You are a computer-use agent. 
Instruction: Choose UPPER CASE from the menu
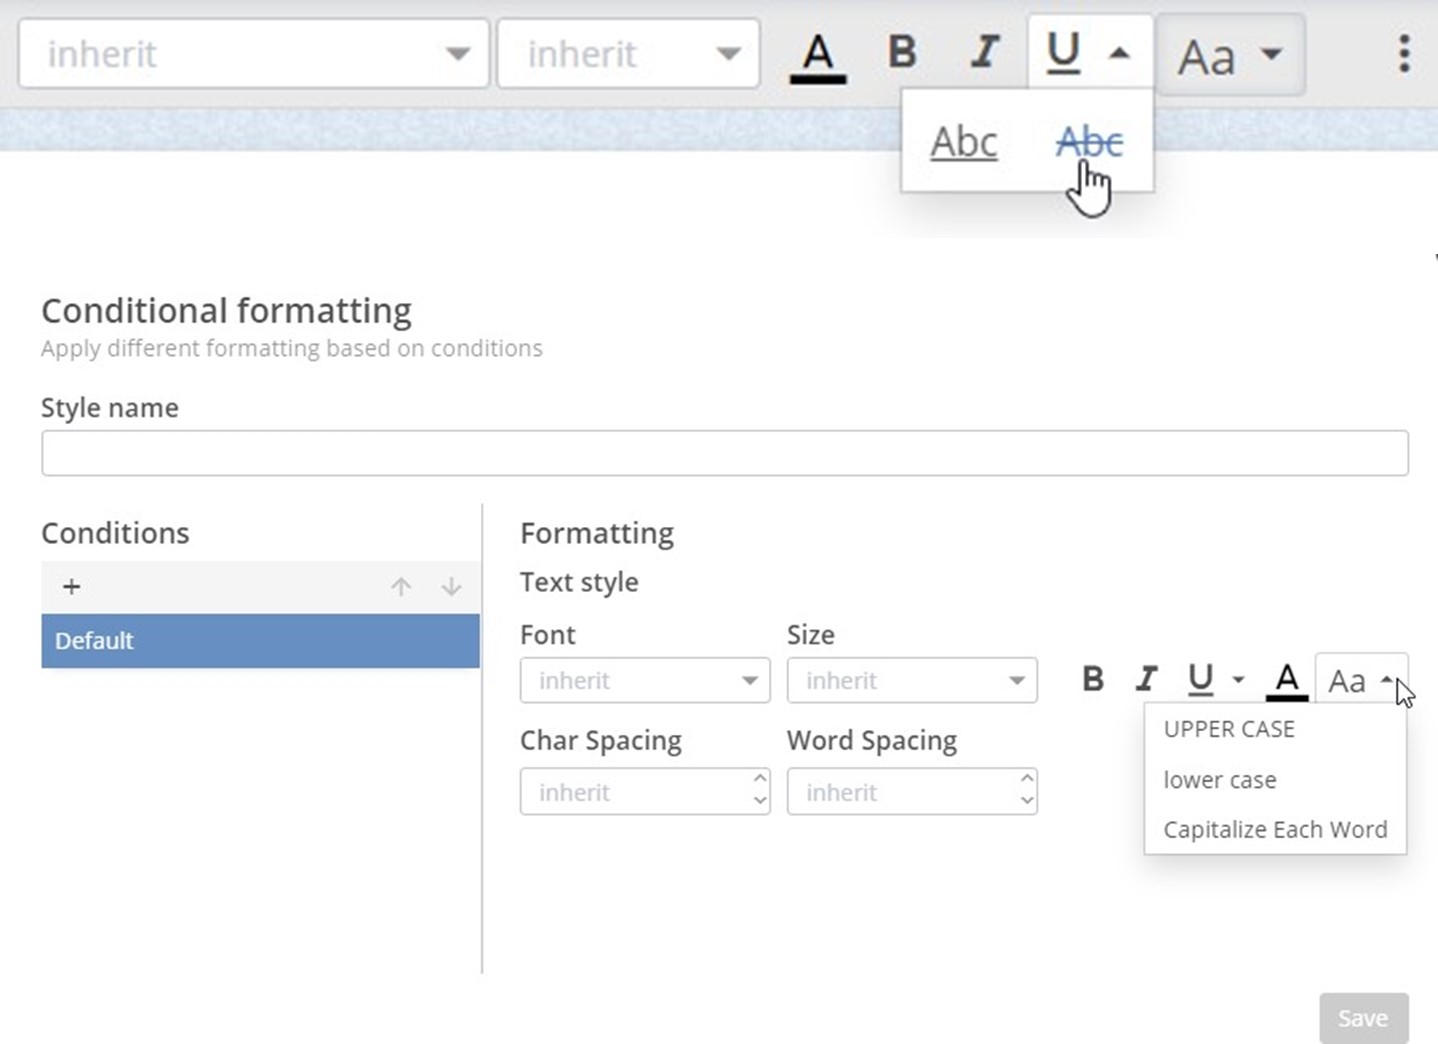[1229, 729]
